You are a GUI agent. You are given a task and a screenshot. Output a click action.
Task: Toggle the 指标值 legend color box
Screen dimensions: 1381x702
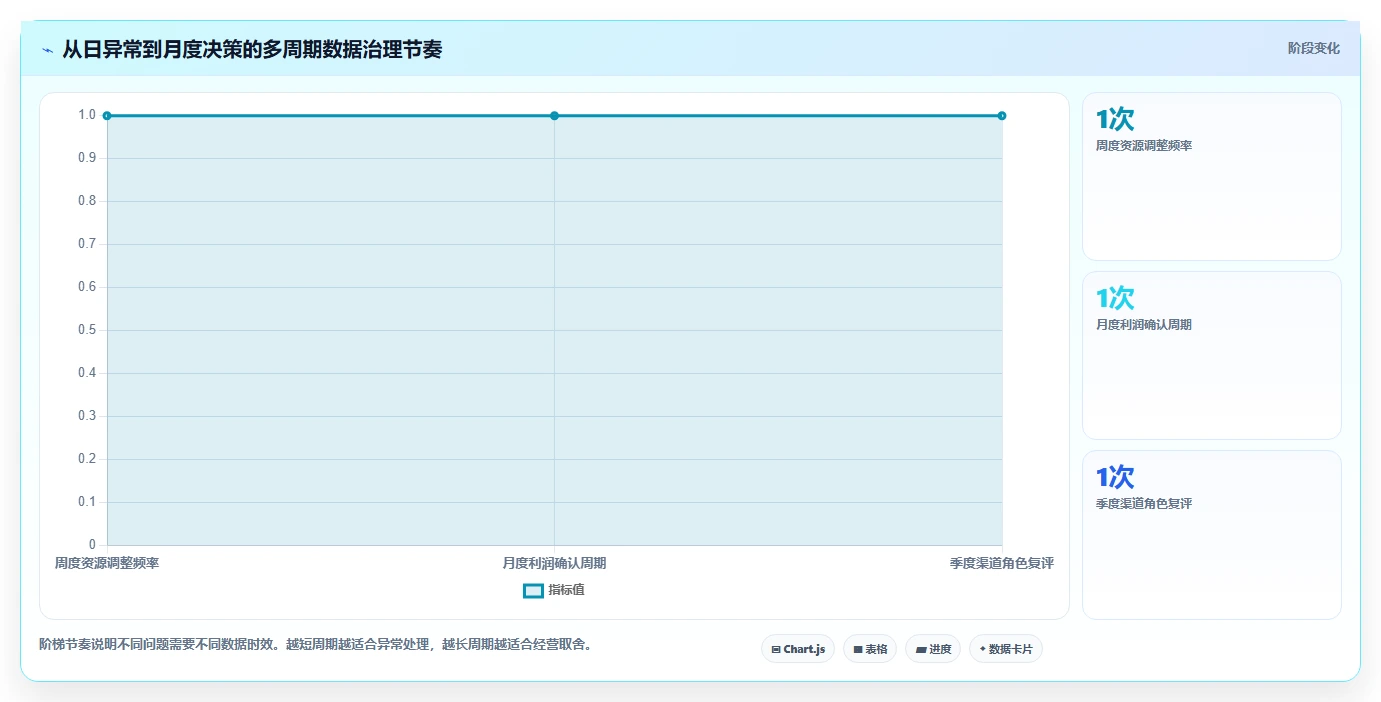[x=533, y=591]
